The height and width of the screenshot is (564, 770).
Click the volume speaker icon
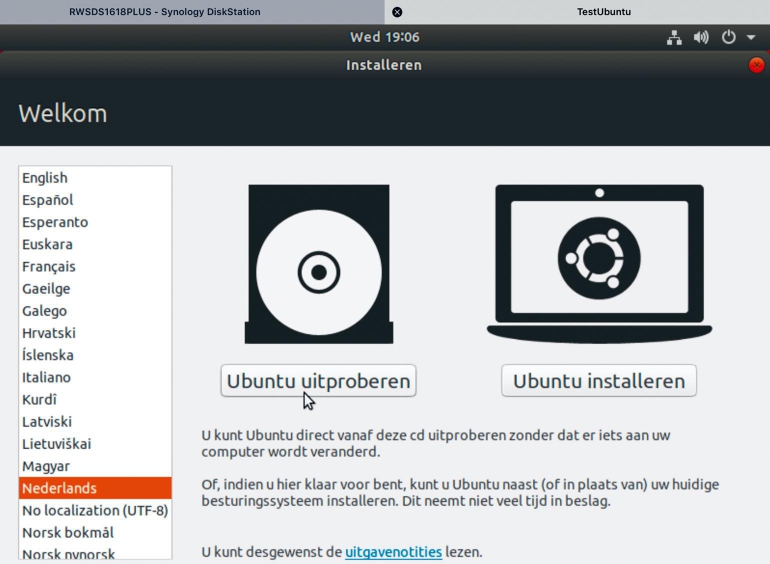pos(701,38)
